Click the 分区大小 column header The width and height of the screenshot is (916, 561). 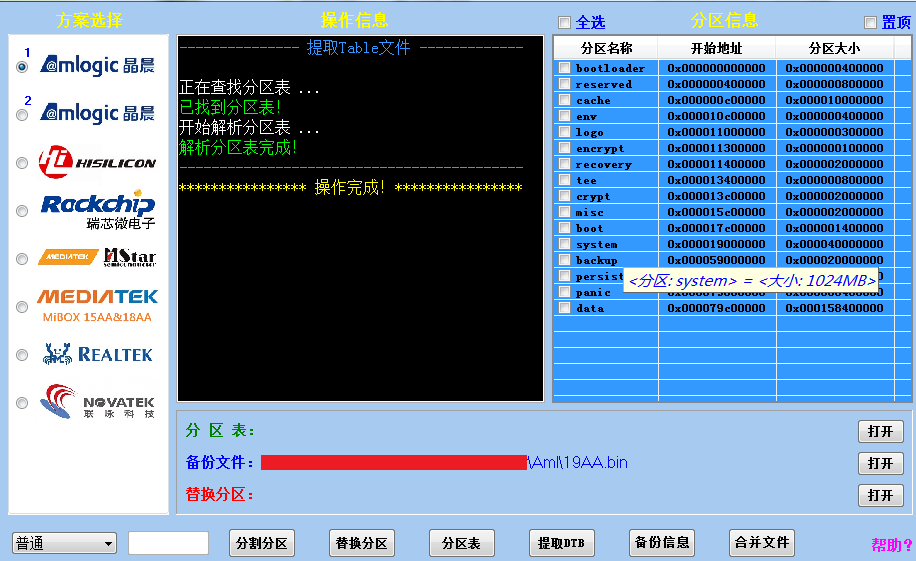pos(834,48)
